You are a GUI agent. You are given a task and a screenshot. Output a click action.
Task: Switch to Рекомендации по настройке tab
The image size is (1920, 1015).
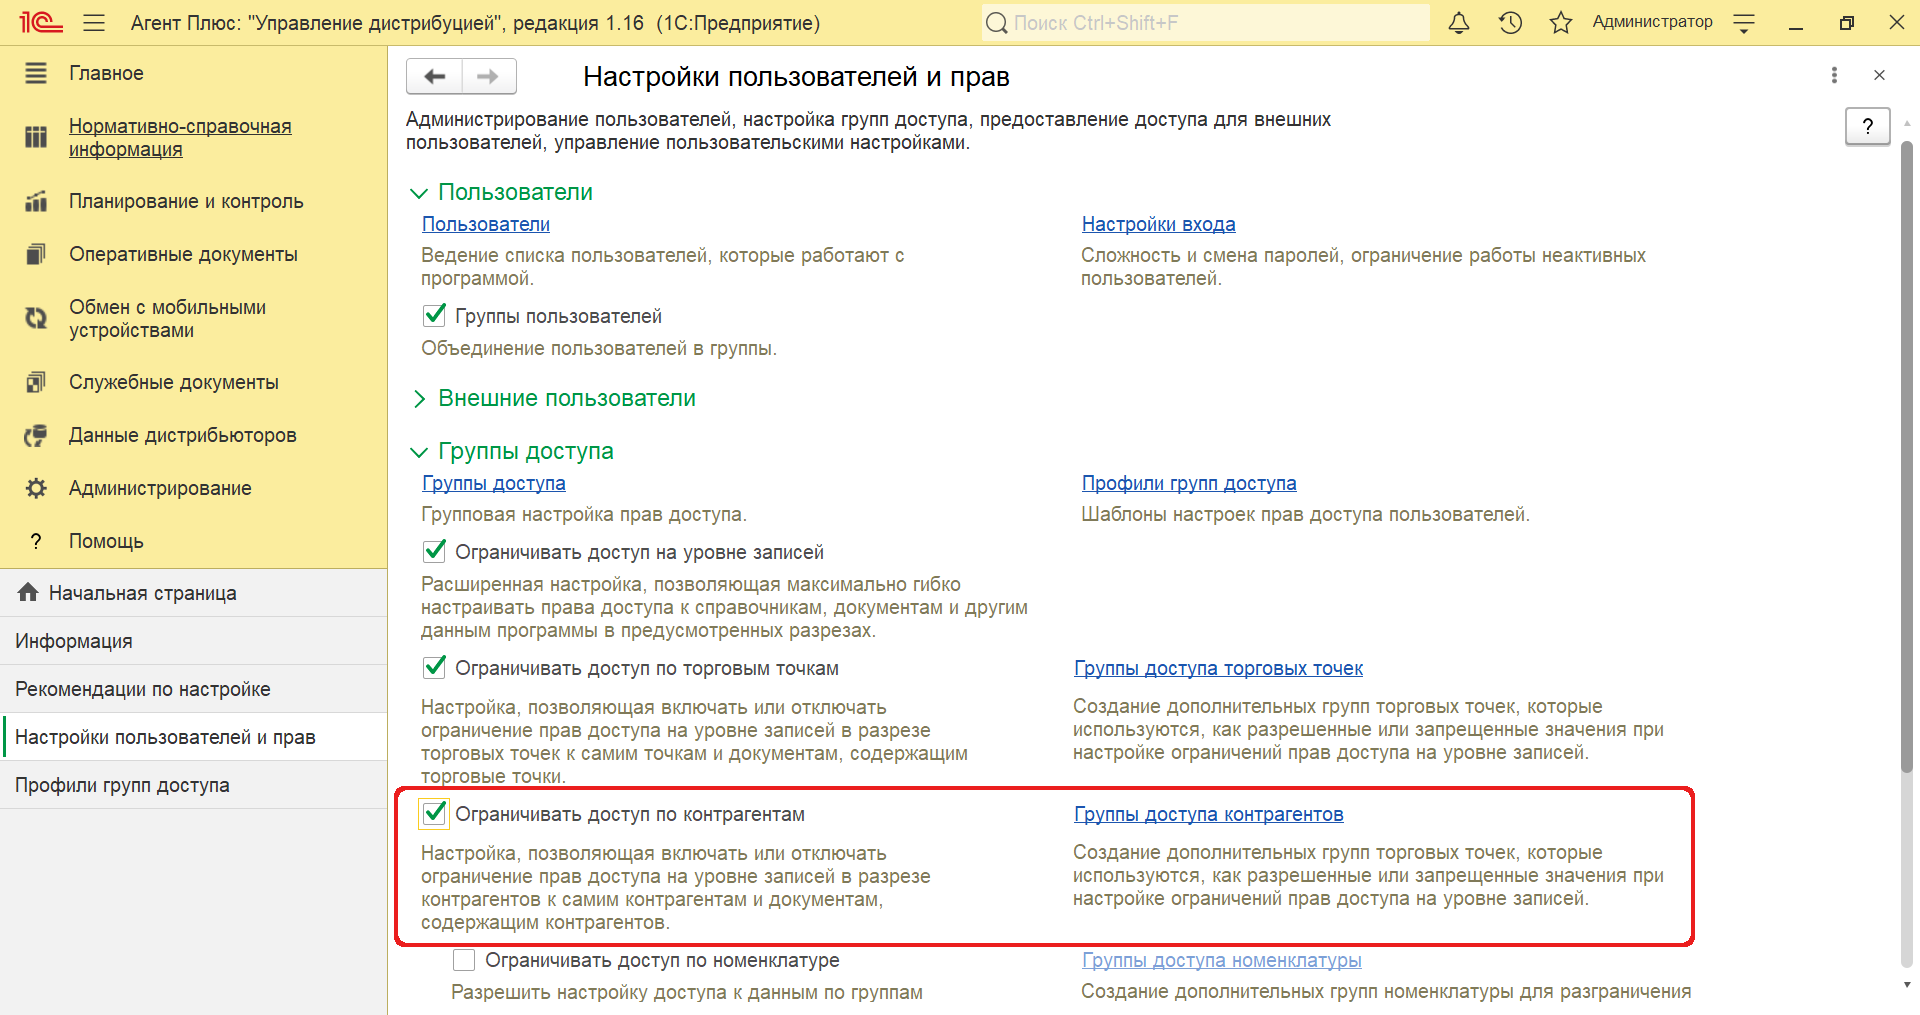(x=193, y=689)
